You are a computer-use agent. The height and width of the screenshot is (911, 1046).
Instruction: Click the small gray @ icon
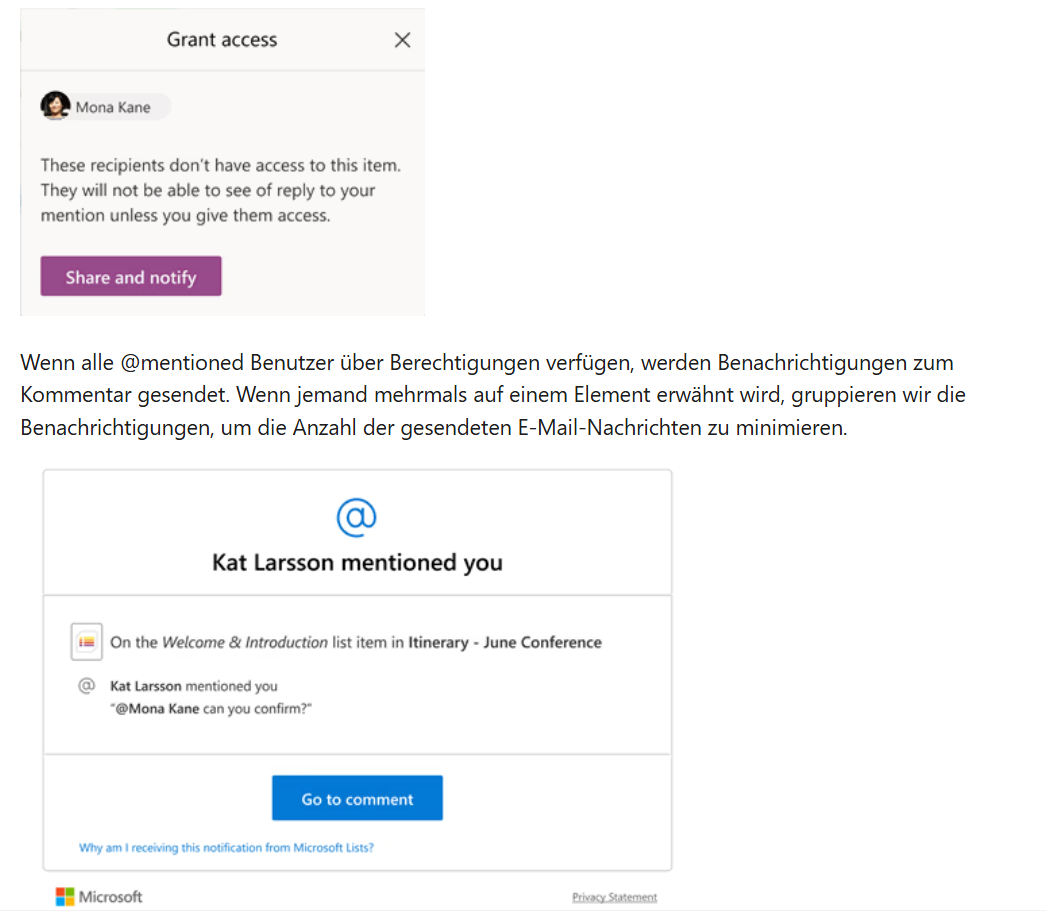[x=87, y=686]
